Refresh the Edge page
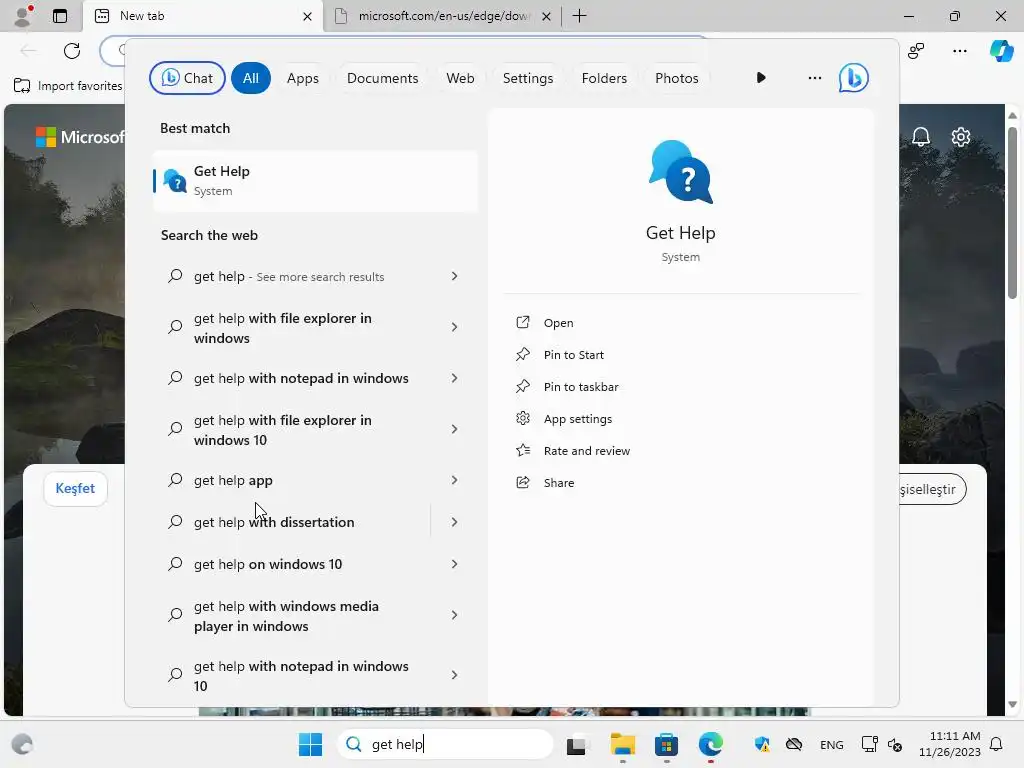This screenshot has height=768, width=1024. [72, 50]
